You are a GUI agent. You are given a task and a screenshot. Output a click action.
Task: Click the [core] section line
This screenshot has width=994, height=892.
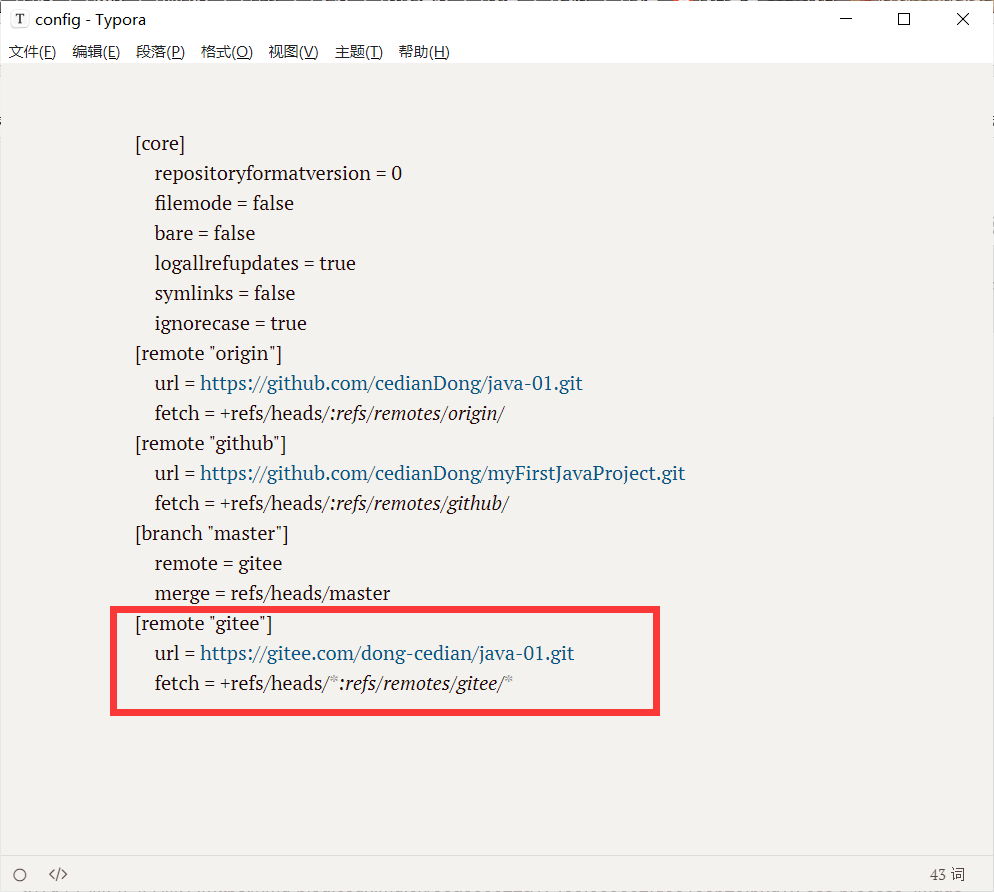160,144
